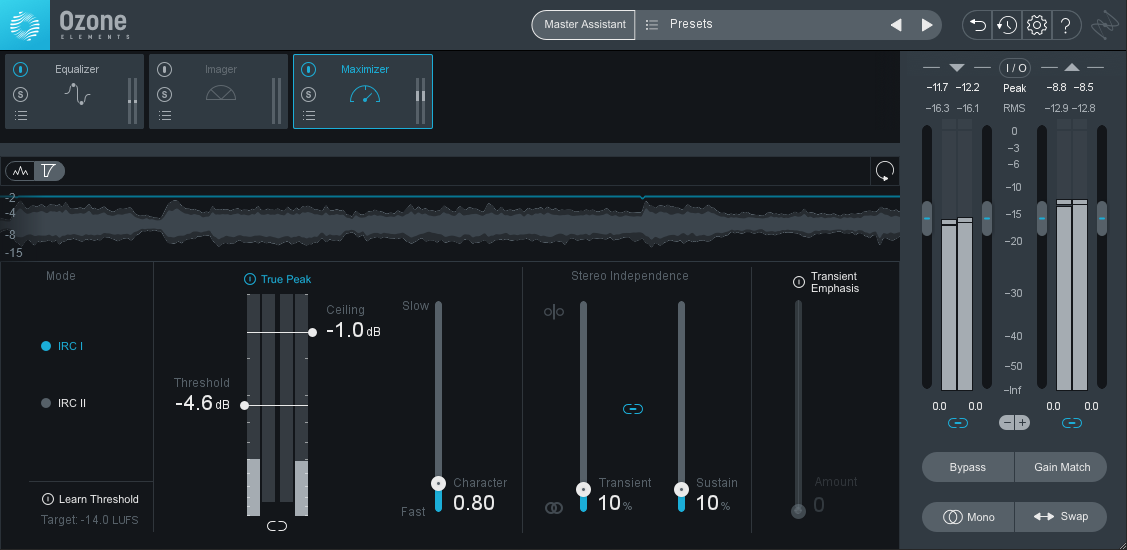This screenshot has height=550, width=1127.
Task: Open the Master Assistant
Action: click(584, 24)
